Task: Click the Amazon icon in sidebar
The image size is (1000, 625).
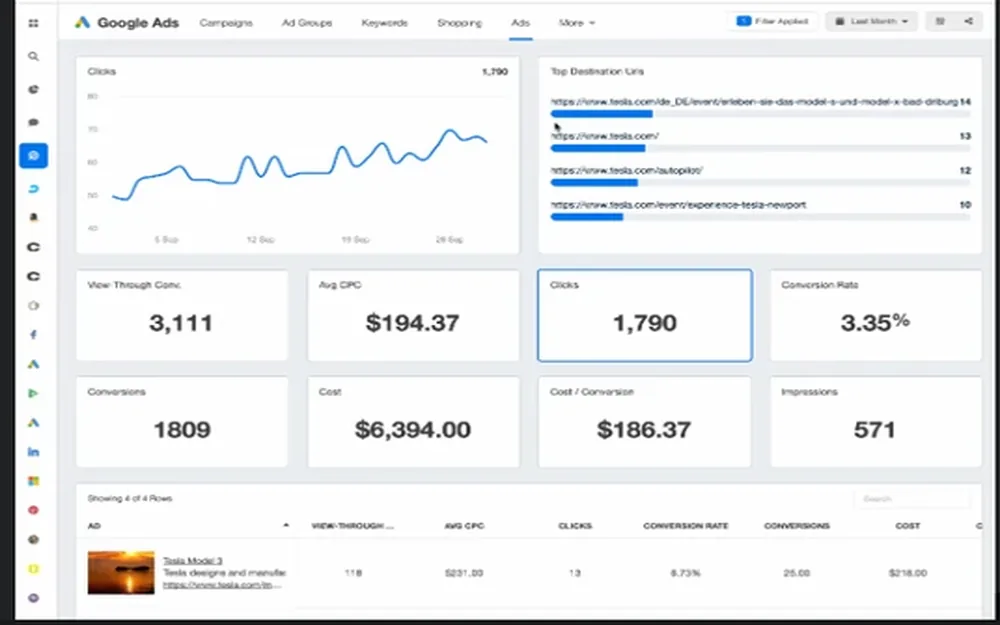Action: click(33, 217)
